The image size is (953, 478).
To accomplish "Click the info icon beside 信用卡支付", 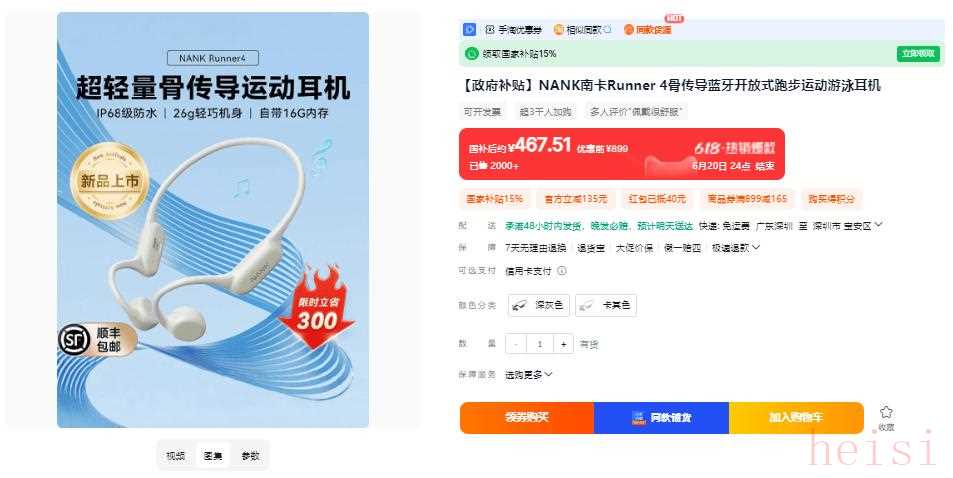I will click(x=562, y=271).
